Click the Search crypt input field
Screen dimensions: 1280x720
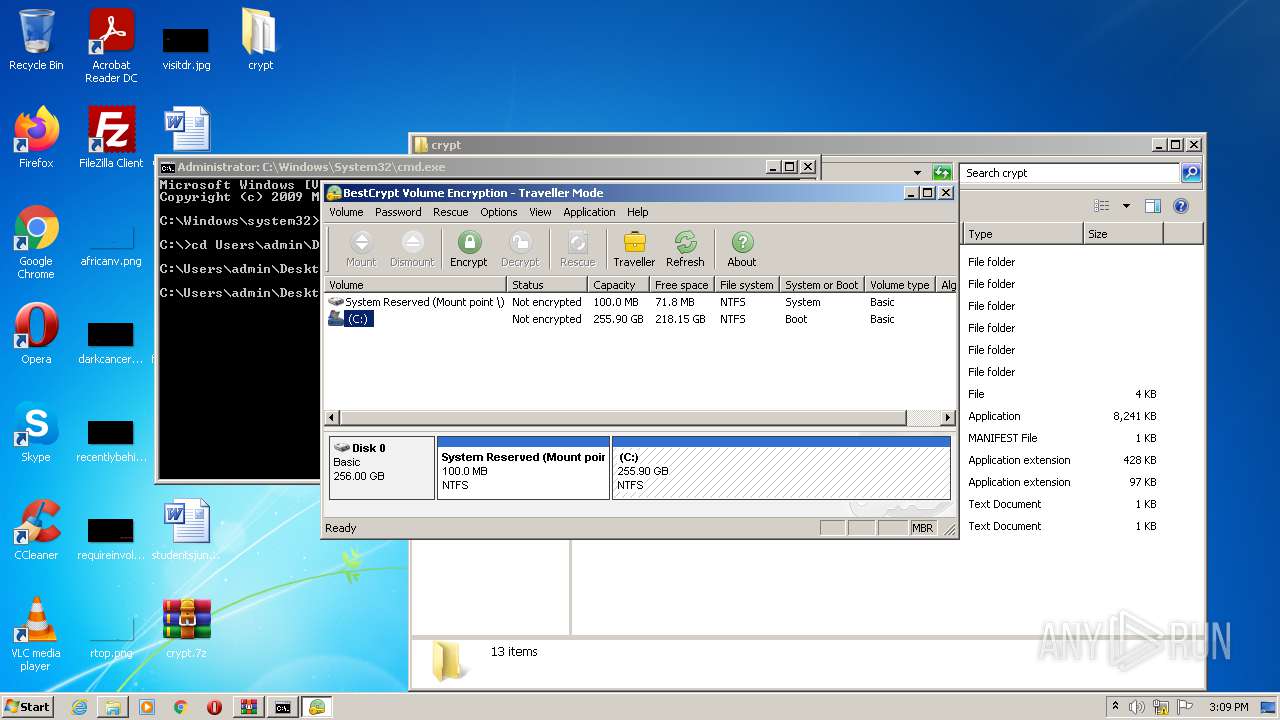point(1069,173)
